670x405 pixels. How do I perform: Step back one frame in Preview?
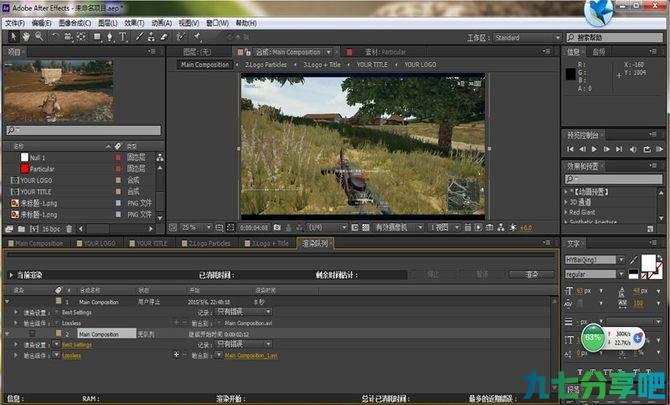pos(582,149)
